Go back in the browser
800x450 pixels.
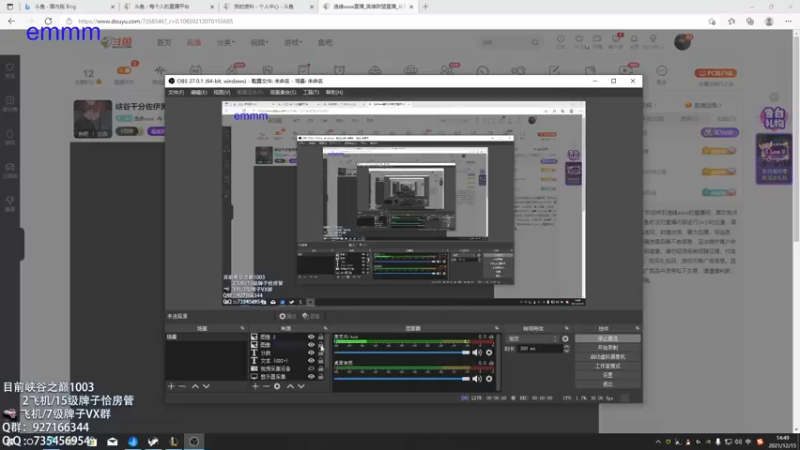coord(11,21)
